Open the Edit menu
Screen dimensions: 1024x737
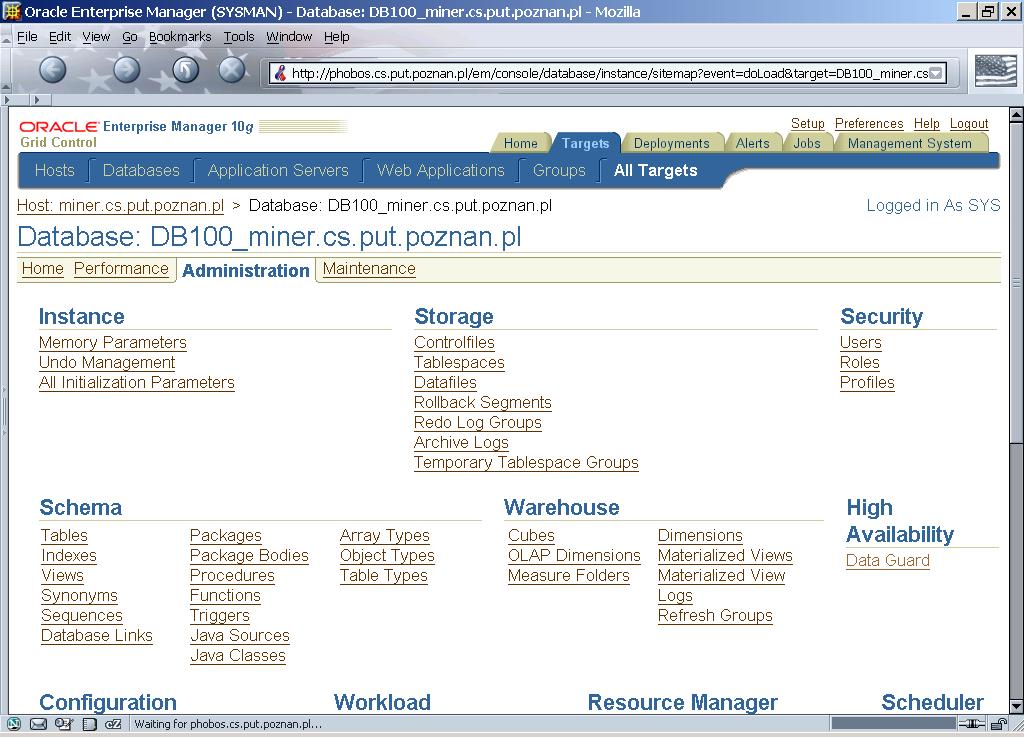60,37
